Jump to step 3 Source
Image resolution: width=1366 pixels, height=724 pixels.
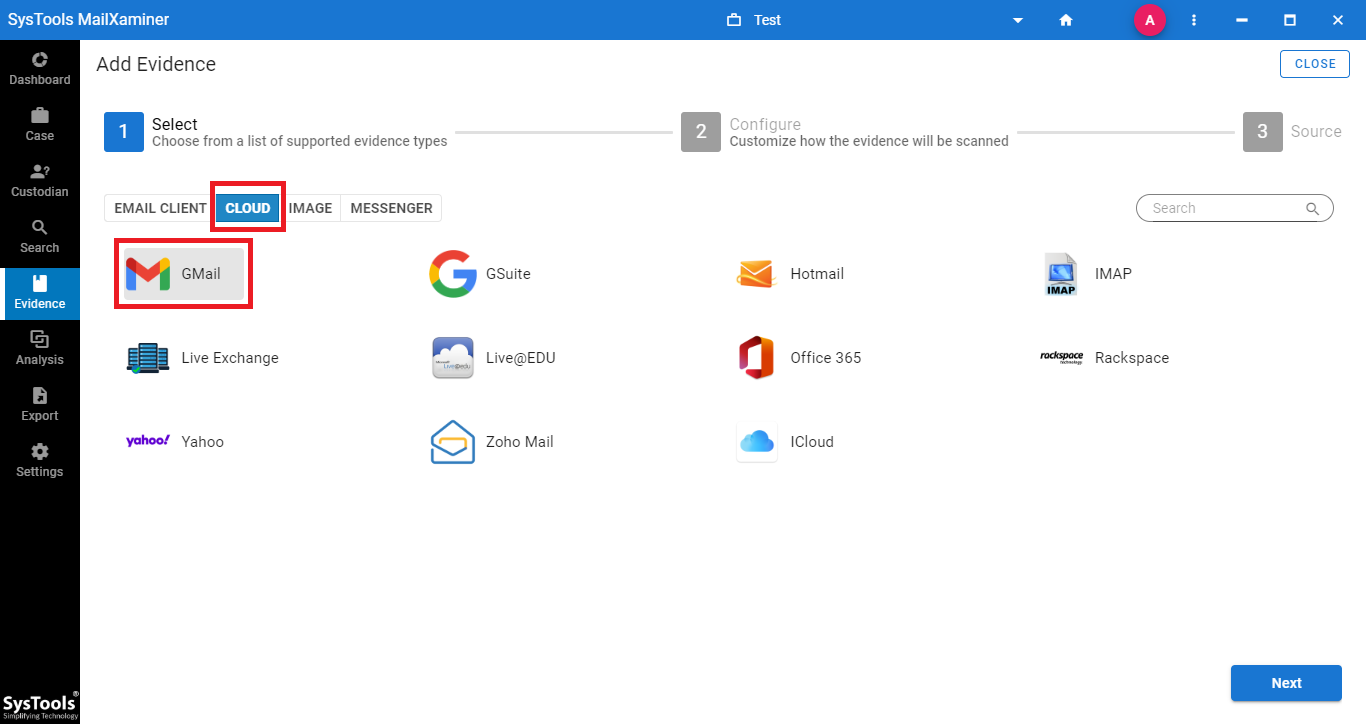(x=1292, y=132)
